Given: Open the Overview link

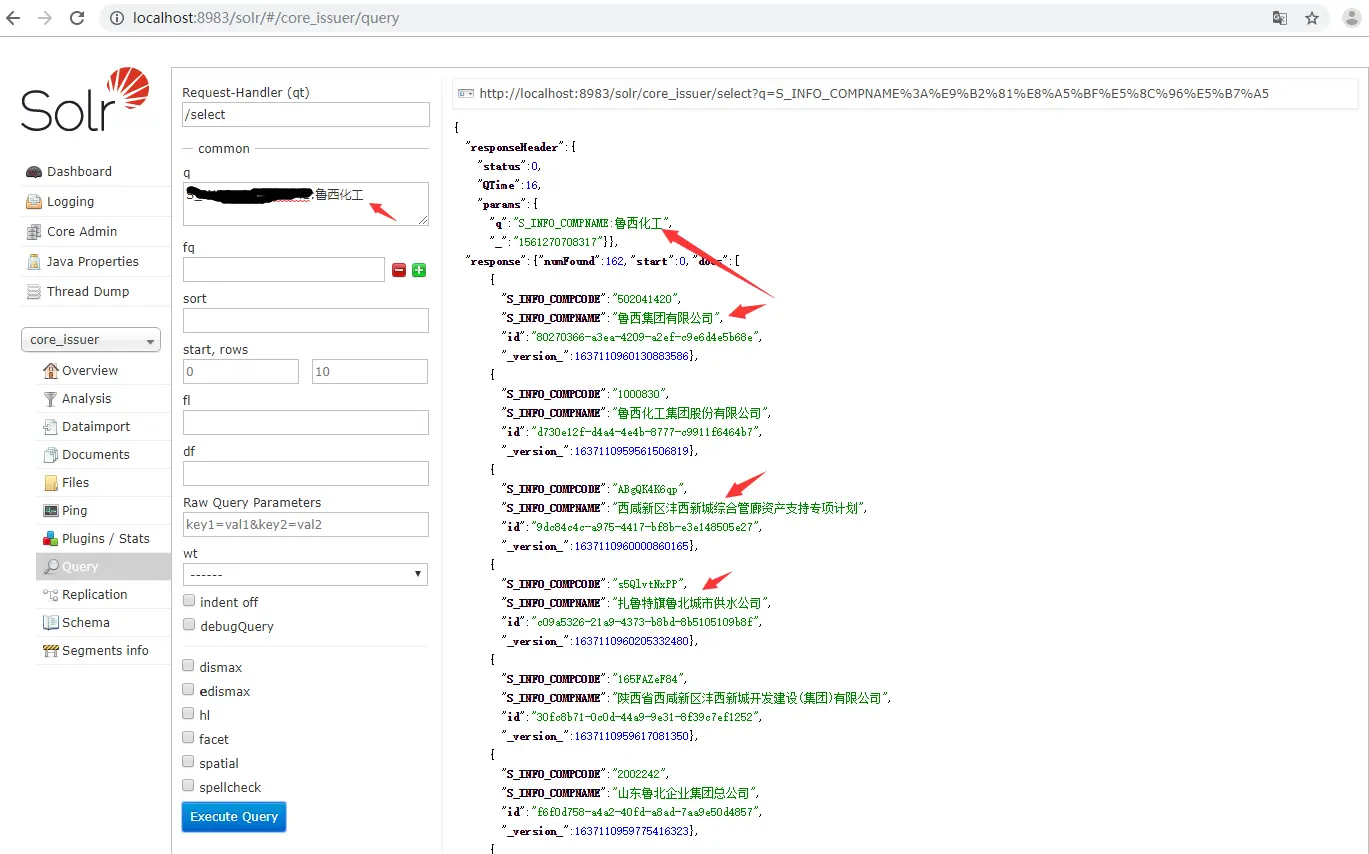Looking at the screenshot, I should tap(90, 371).
